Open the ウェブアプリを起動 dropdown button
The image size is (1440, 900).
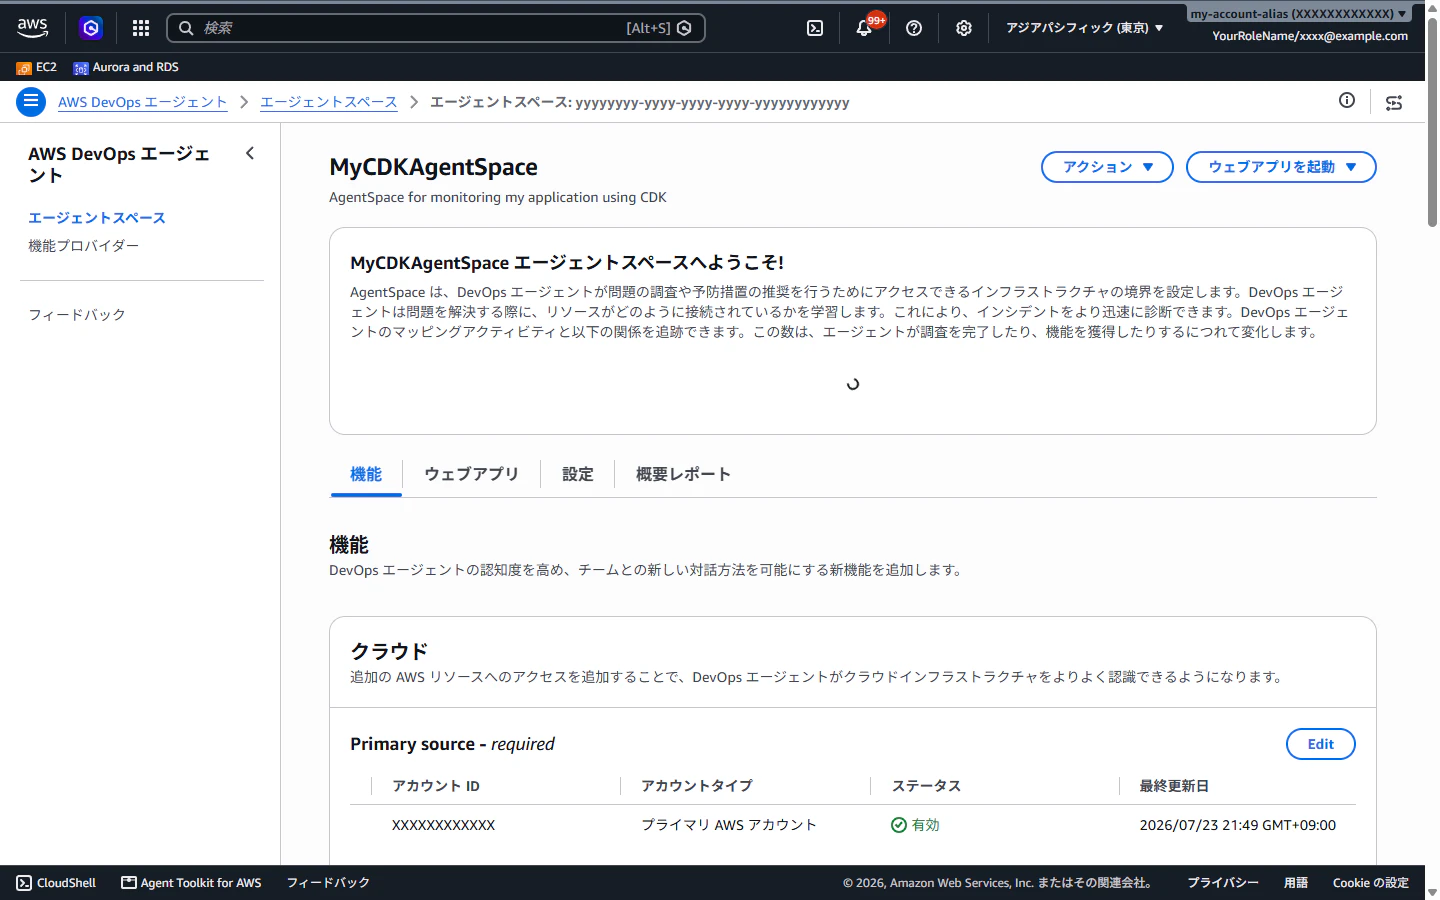pos(1281,167)
